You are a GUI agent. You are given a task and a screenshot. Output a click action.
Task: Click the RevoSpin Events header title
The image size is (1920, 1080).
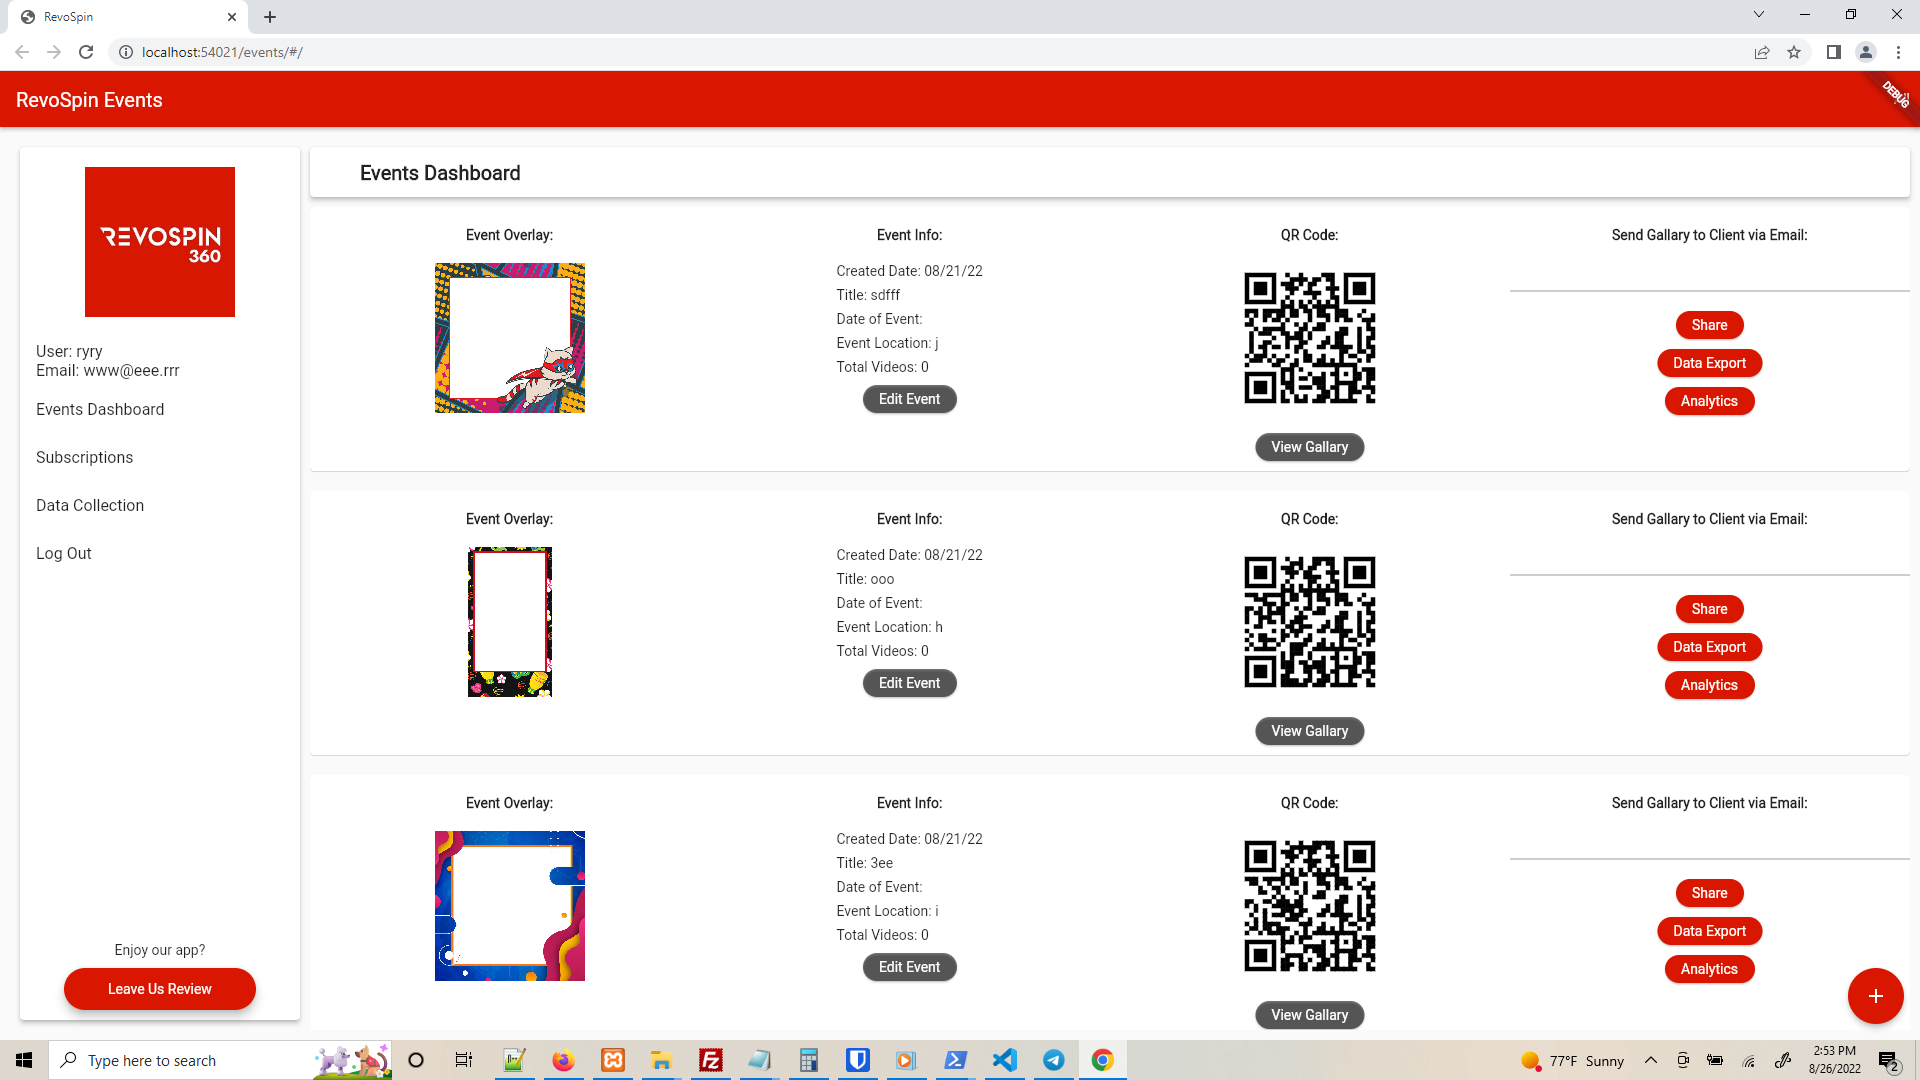89,100
